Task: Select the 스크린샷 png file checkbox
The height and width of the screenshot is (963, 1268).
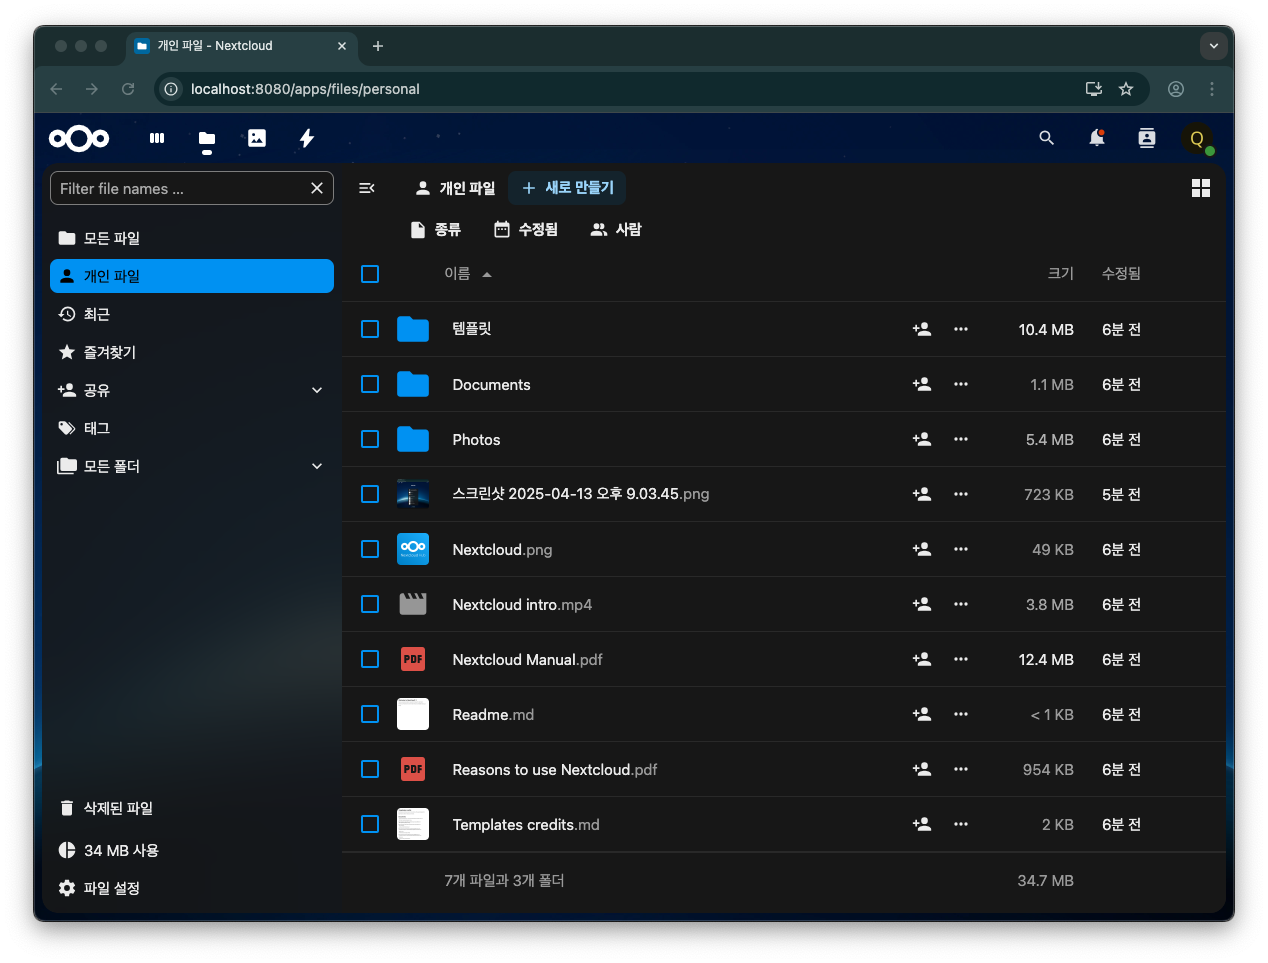Action: [x=370, y=494]
